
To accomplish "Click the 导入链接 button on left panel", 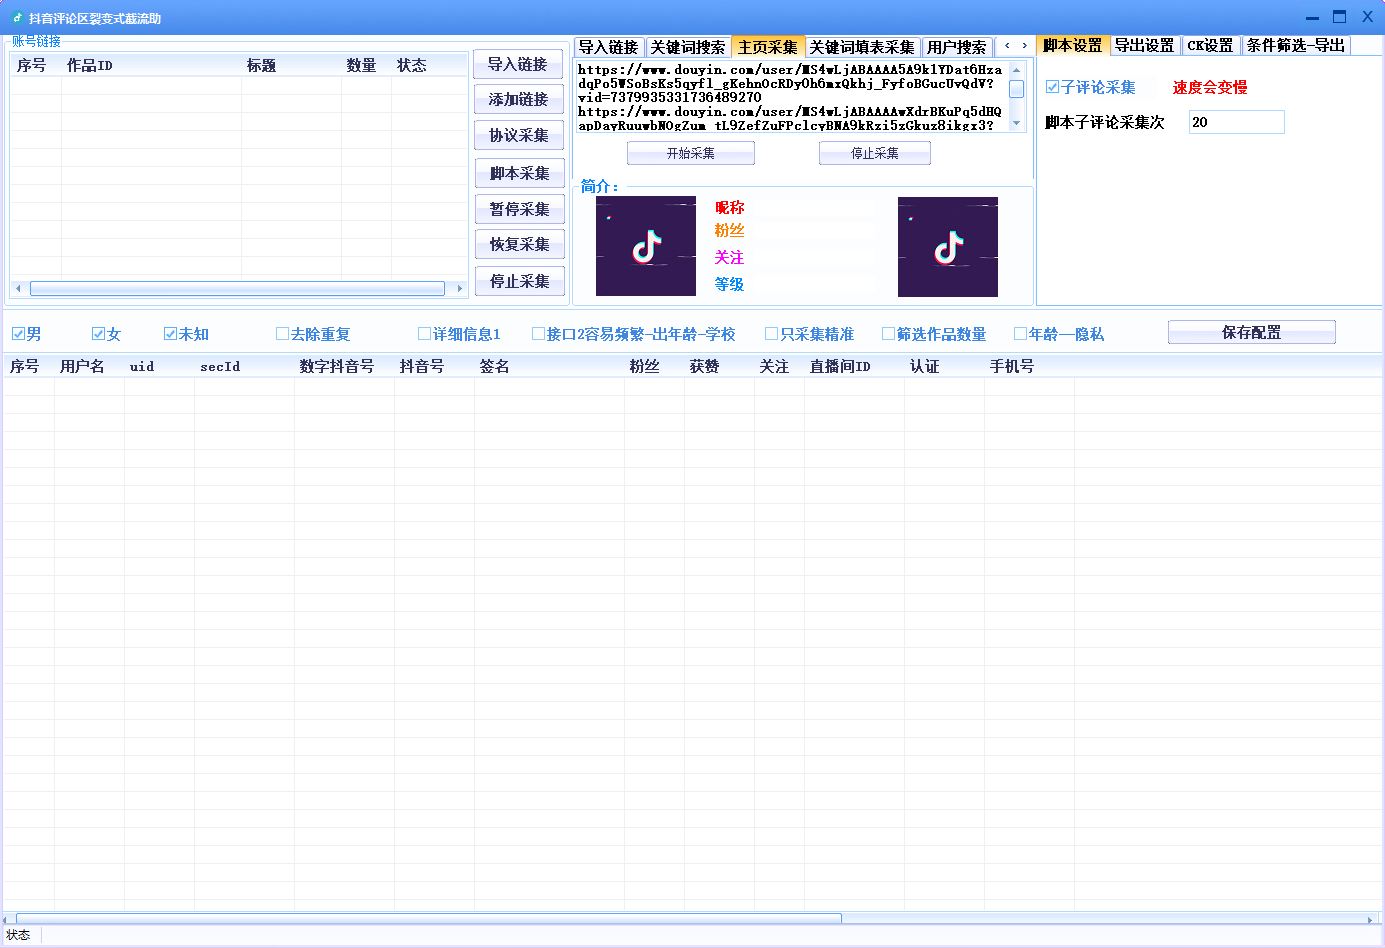I will 517,64.
